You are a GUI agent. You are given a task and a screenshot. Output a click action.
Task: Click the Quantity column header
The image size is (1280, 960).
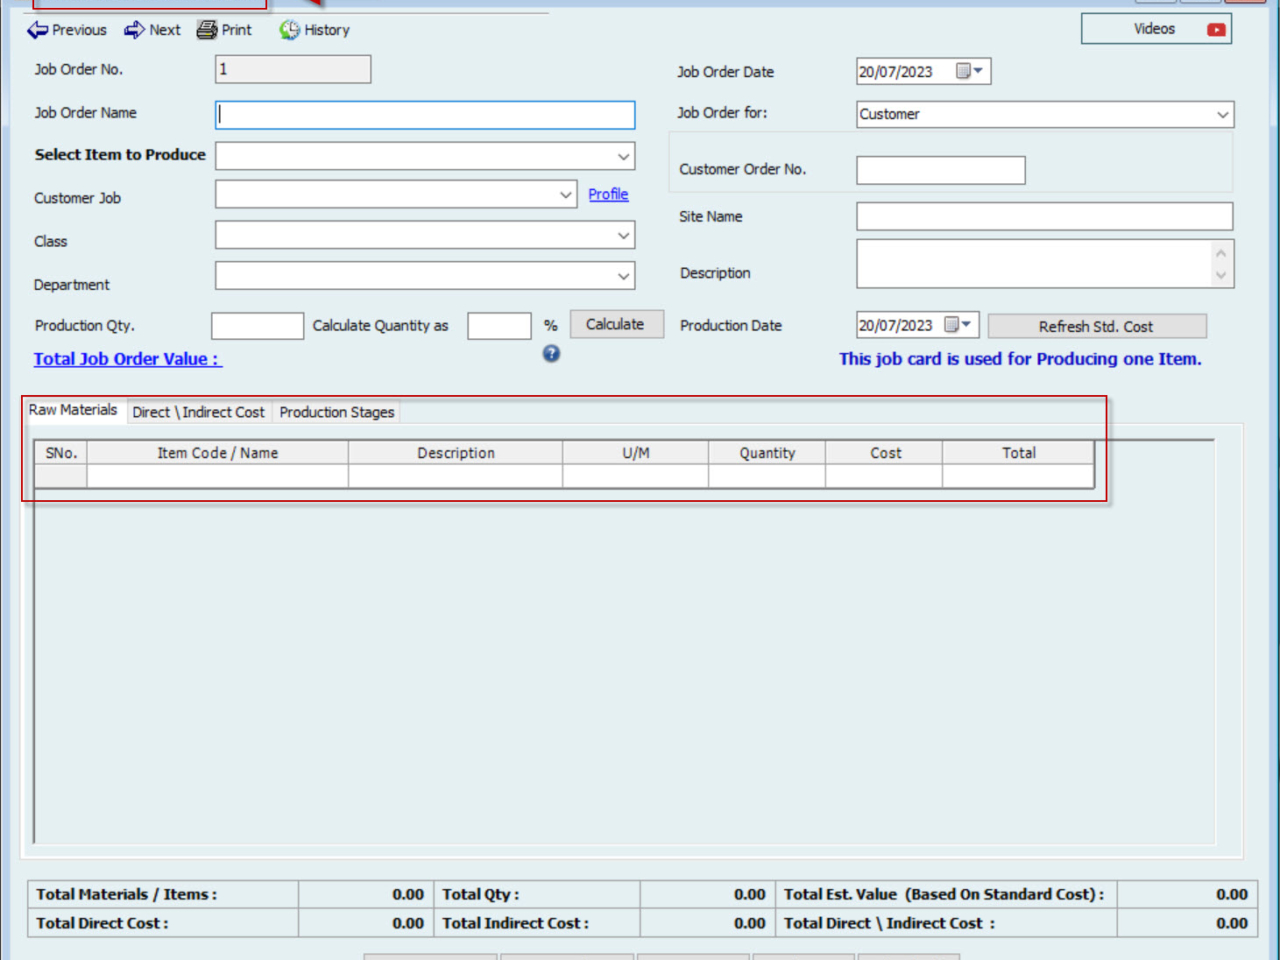767,453
